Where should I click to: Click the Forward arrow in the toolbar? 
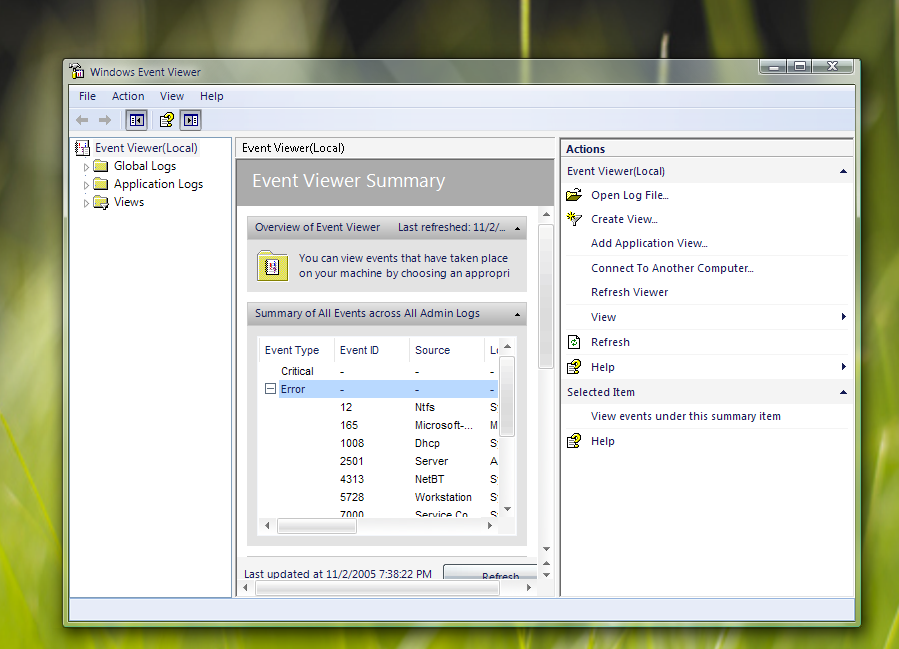click(104, 120)
